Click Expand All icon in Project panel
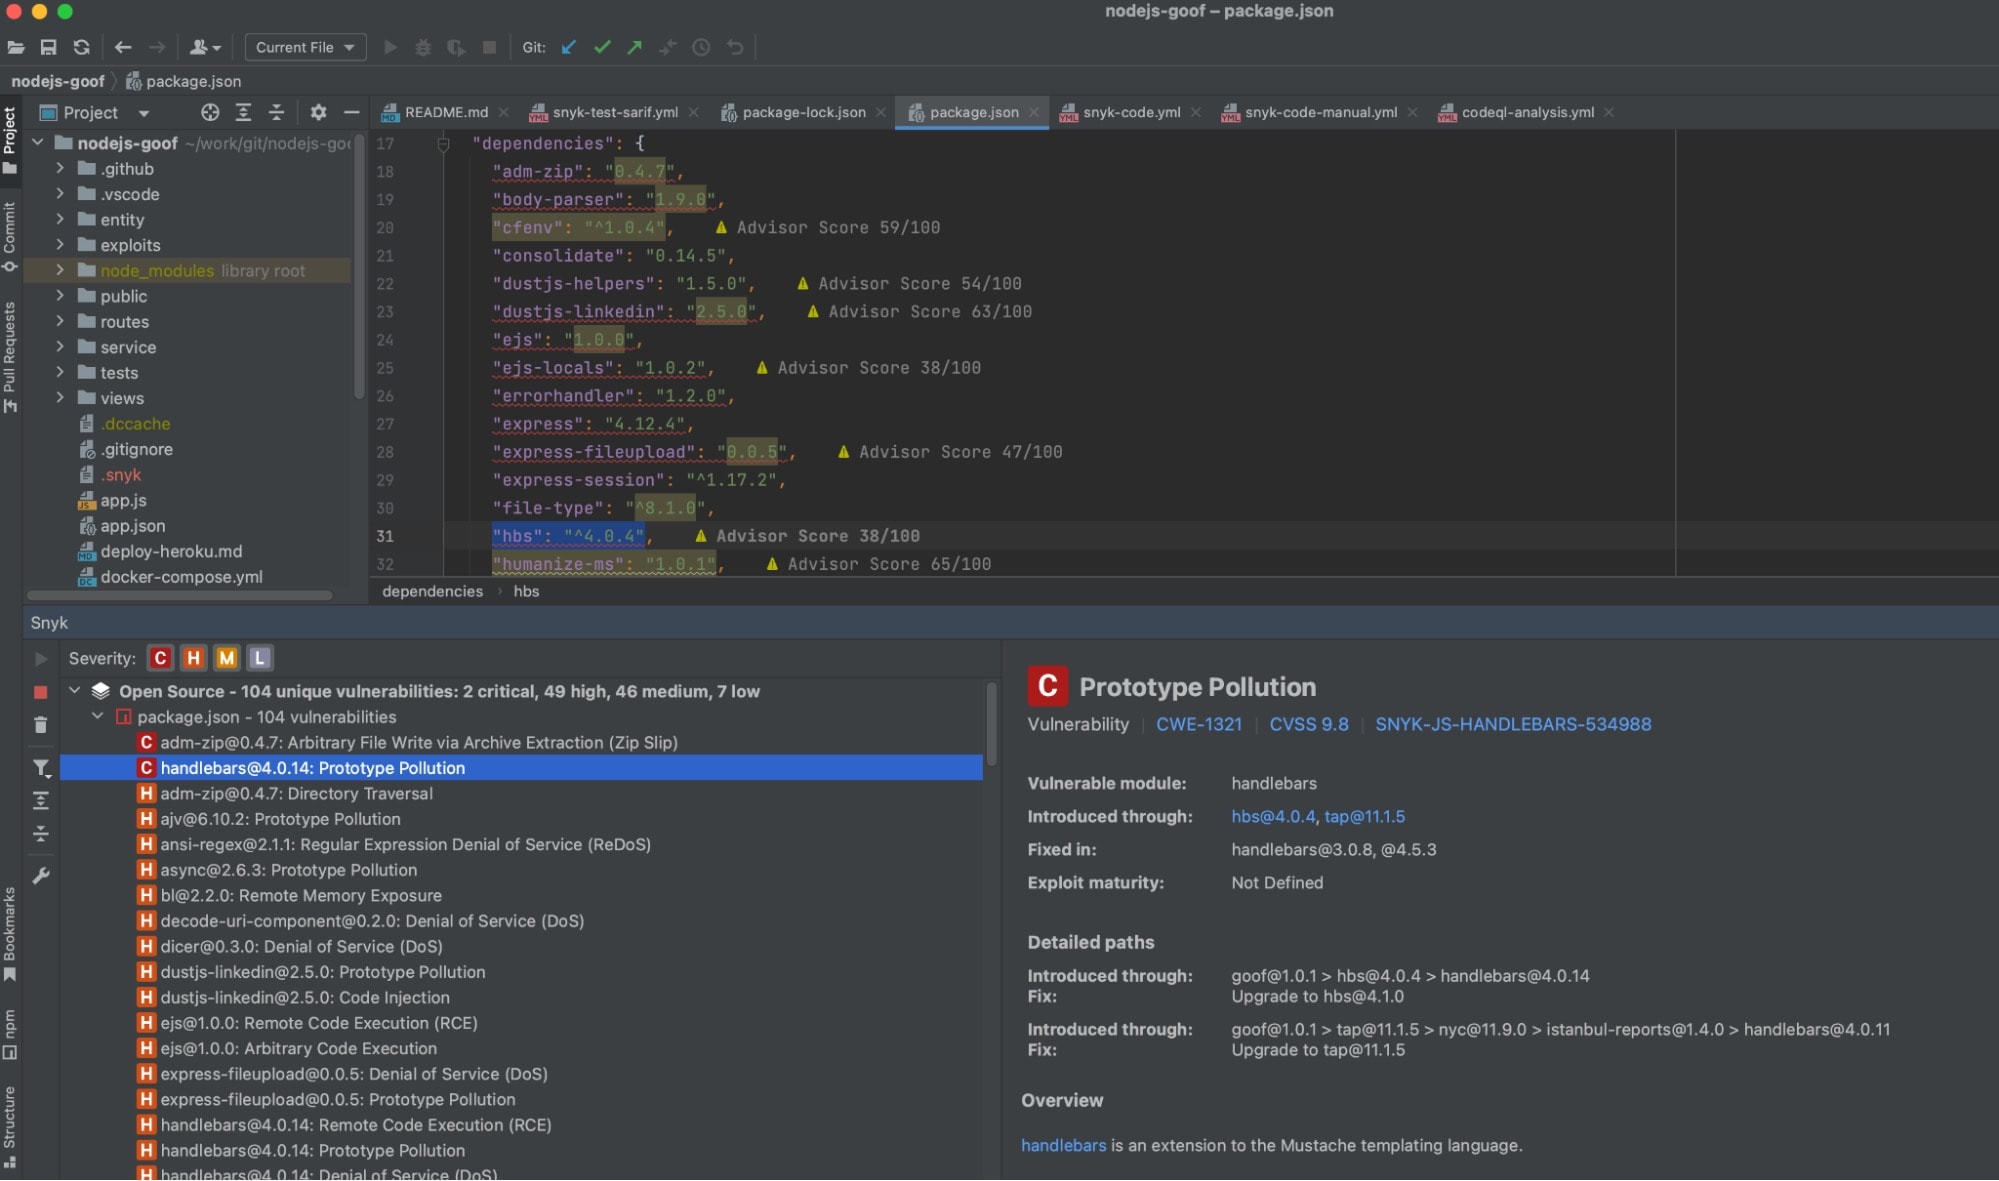Viewport: 1999px width, 1181px height. (x=243, y=113)
